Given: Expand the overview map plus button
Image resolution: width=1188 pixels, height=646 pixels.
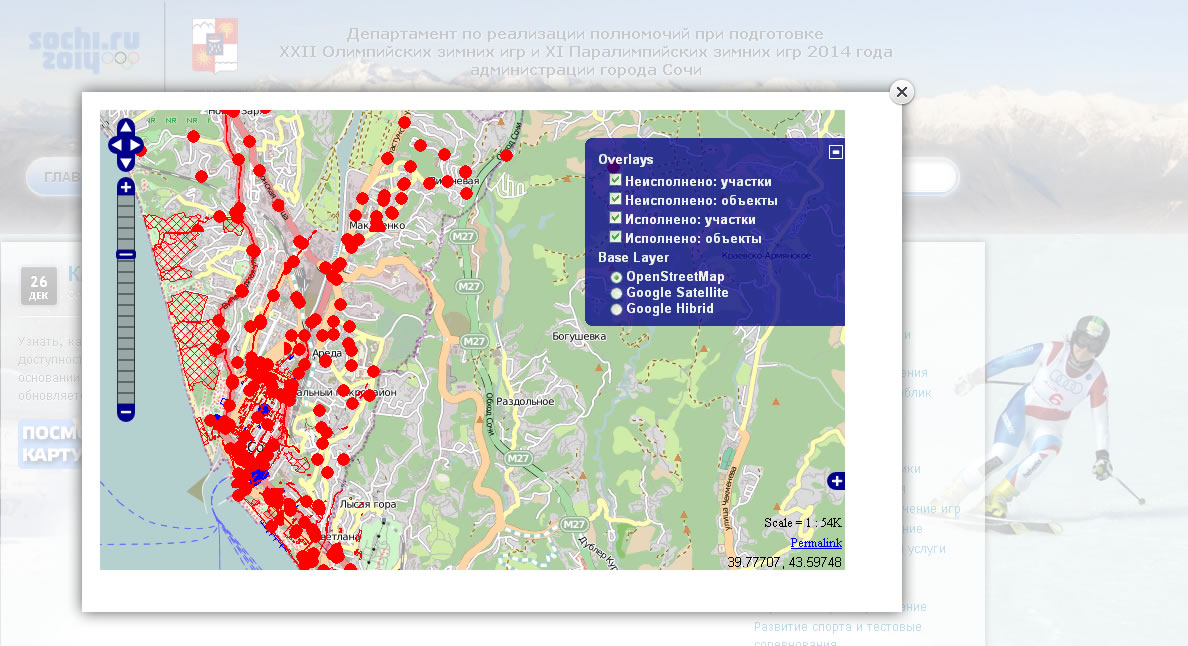Looking at the screenshot, I should coord(836,481).
